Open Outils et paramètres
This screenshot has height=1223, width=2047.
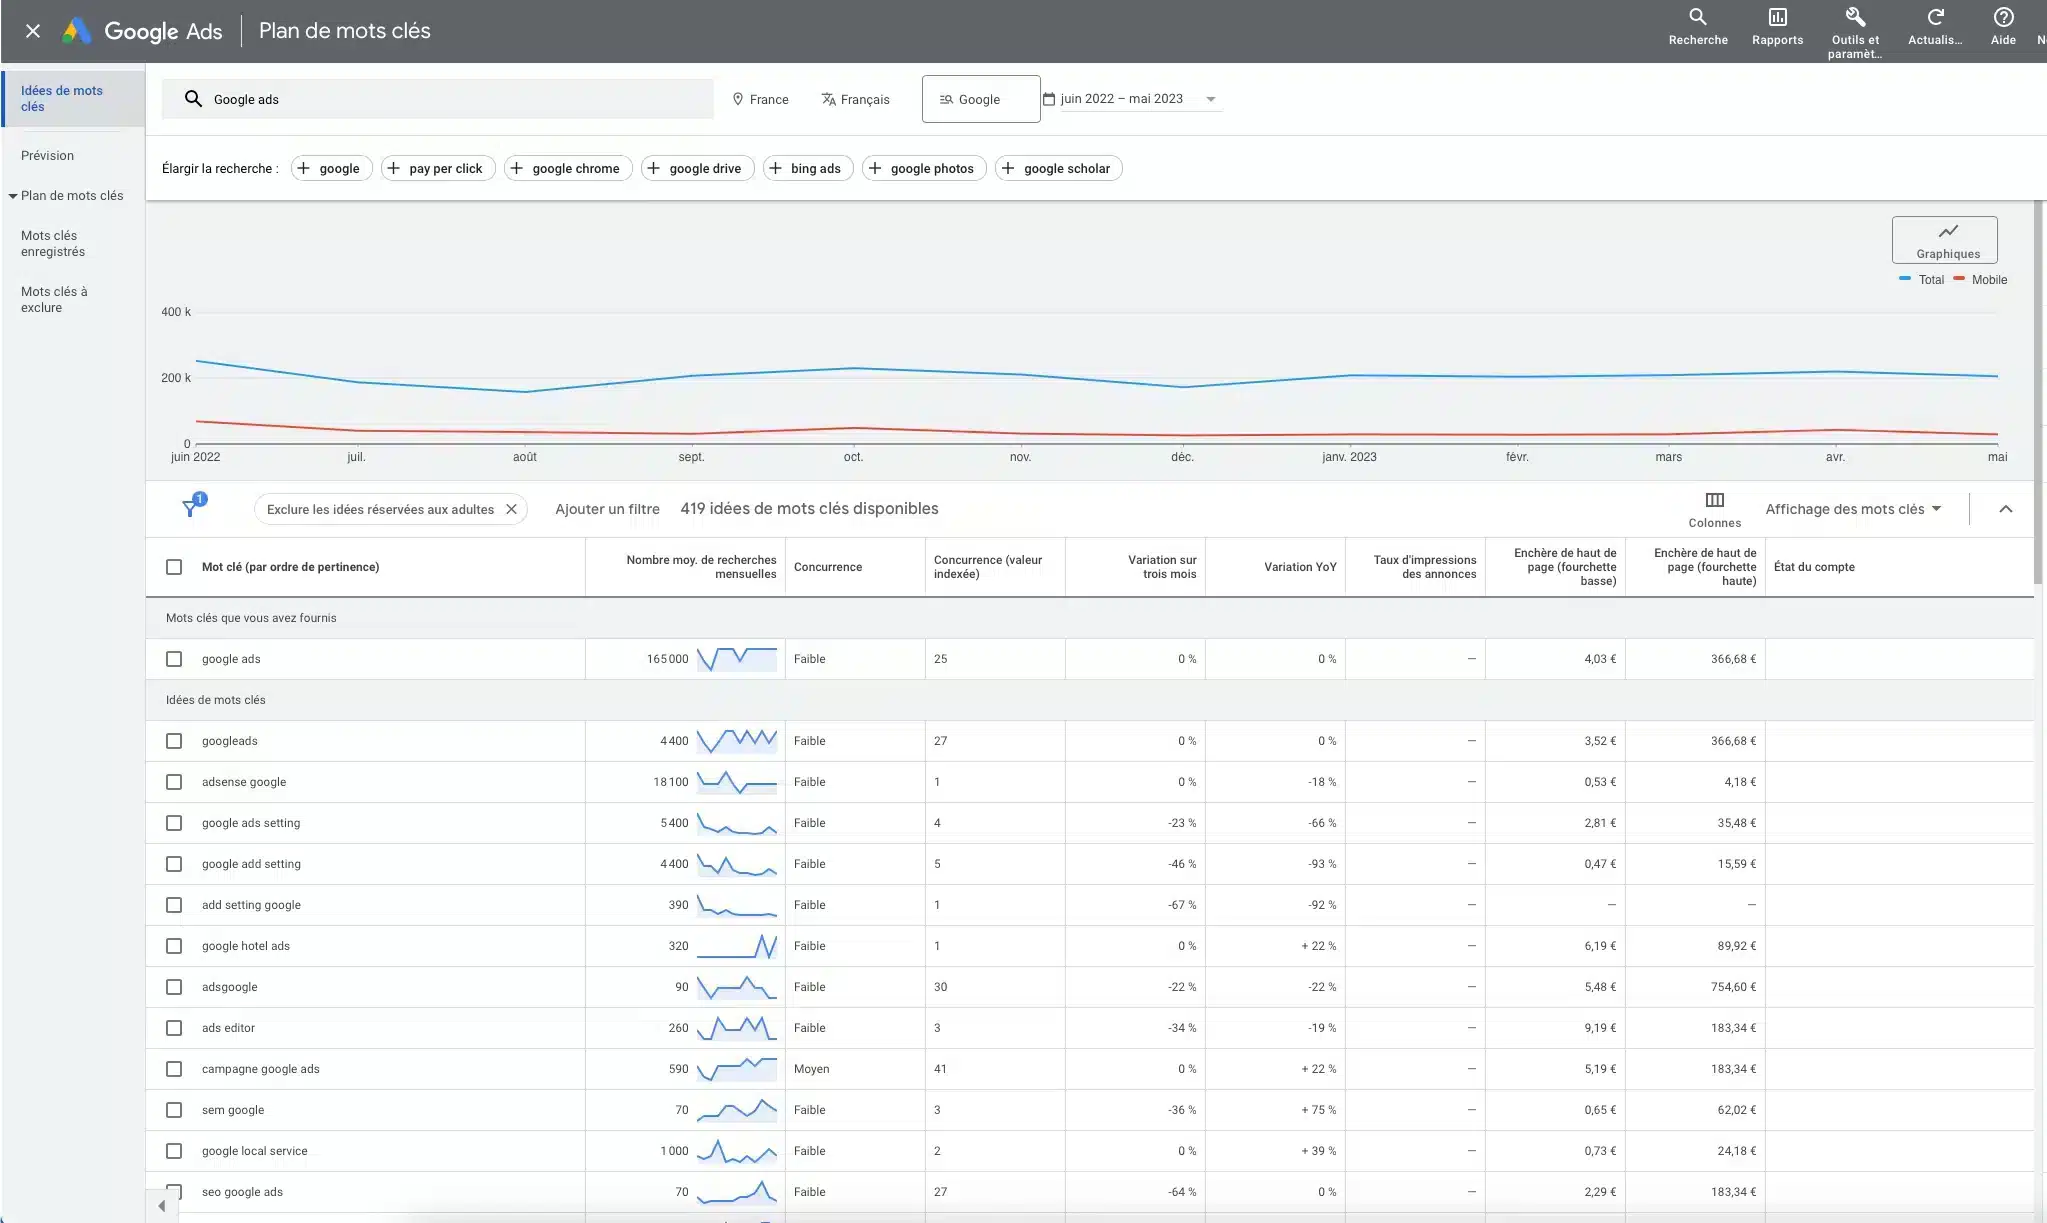(1854, 20)
